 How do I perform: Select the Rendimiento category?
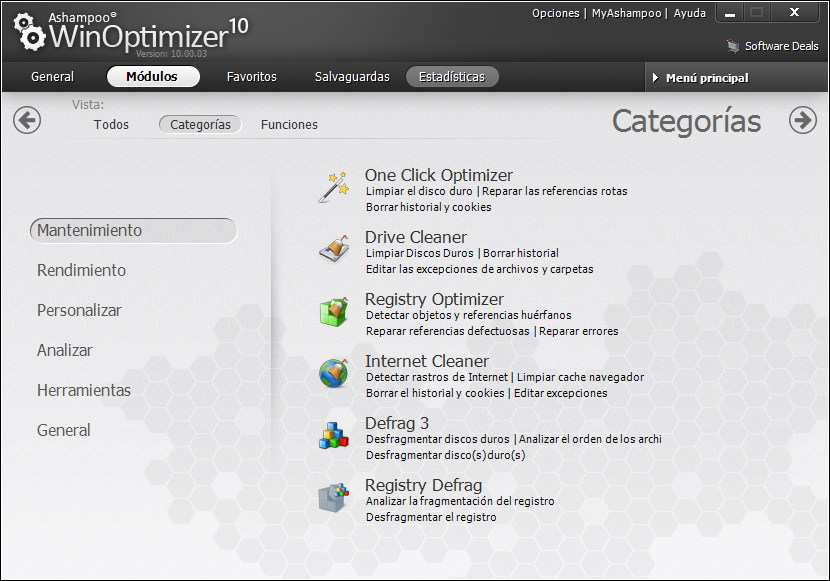click(x=82, y=270)
